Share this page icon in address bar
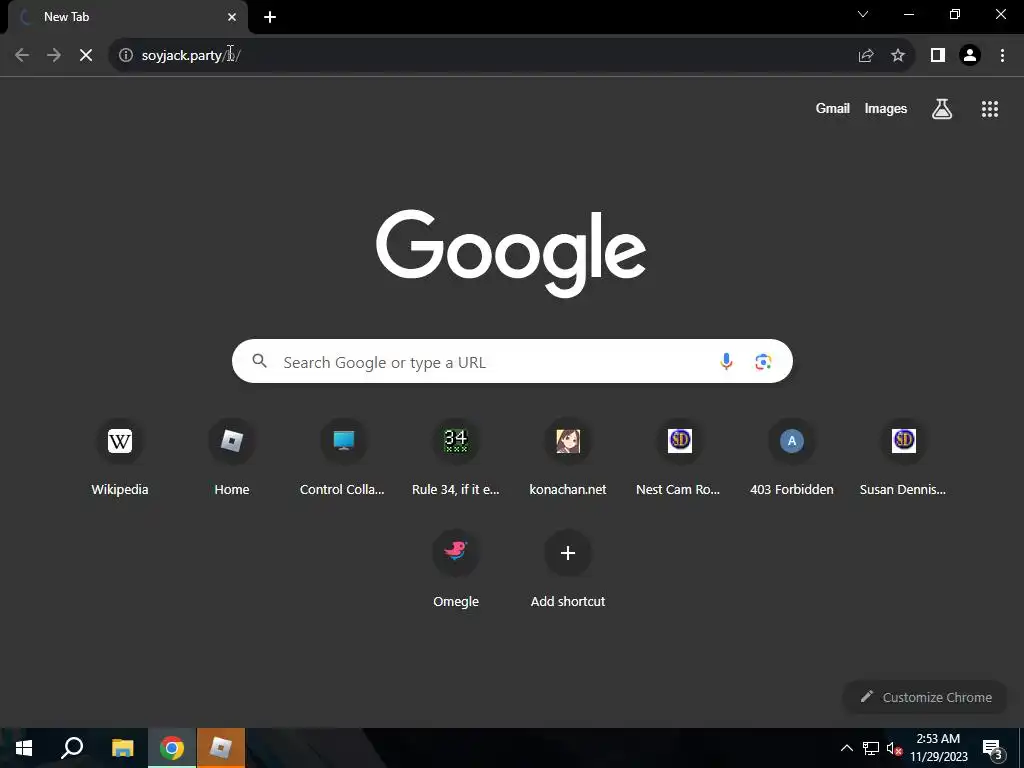The image size is (1024, 768). (866, 56)
